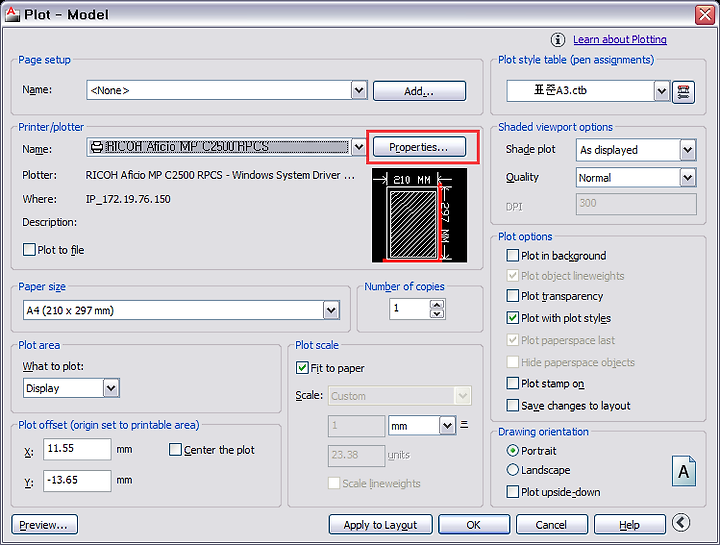Open the Paper size dropdown

tap(331, 310)
